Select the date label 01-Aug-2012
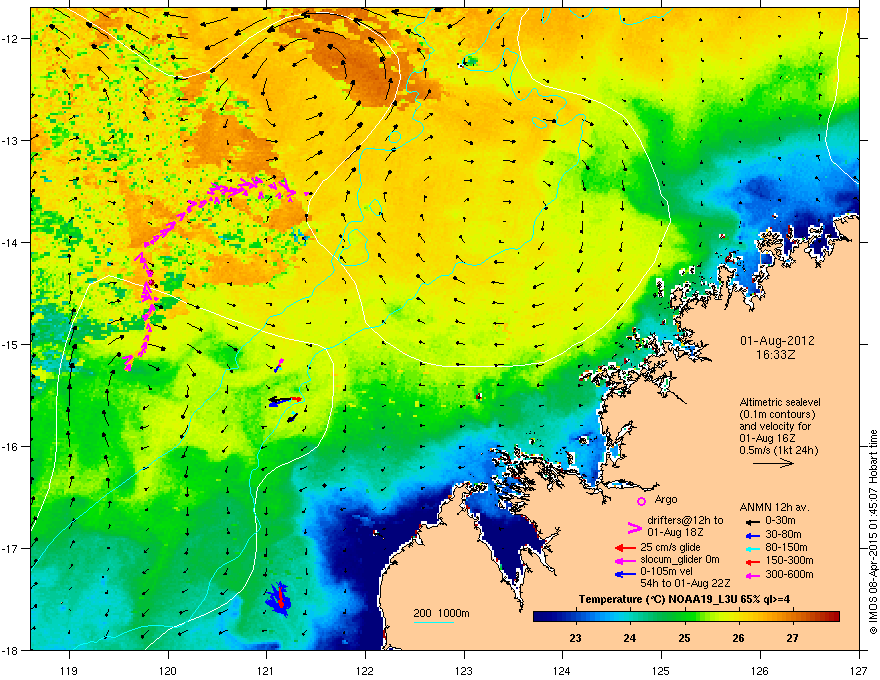This screenshot has width=880, height=680. point(777,341)
